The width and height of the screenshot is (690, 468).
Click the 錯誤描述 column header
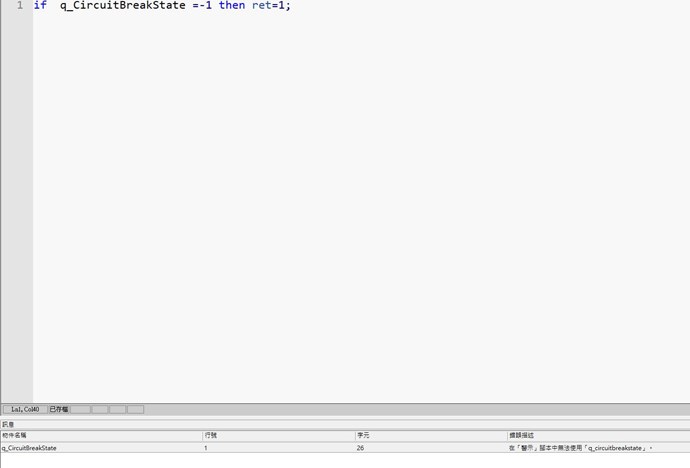521,435
